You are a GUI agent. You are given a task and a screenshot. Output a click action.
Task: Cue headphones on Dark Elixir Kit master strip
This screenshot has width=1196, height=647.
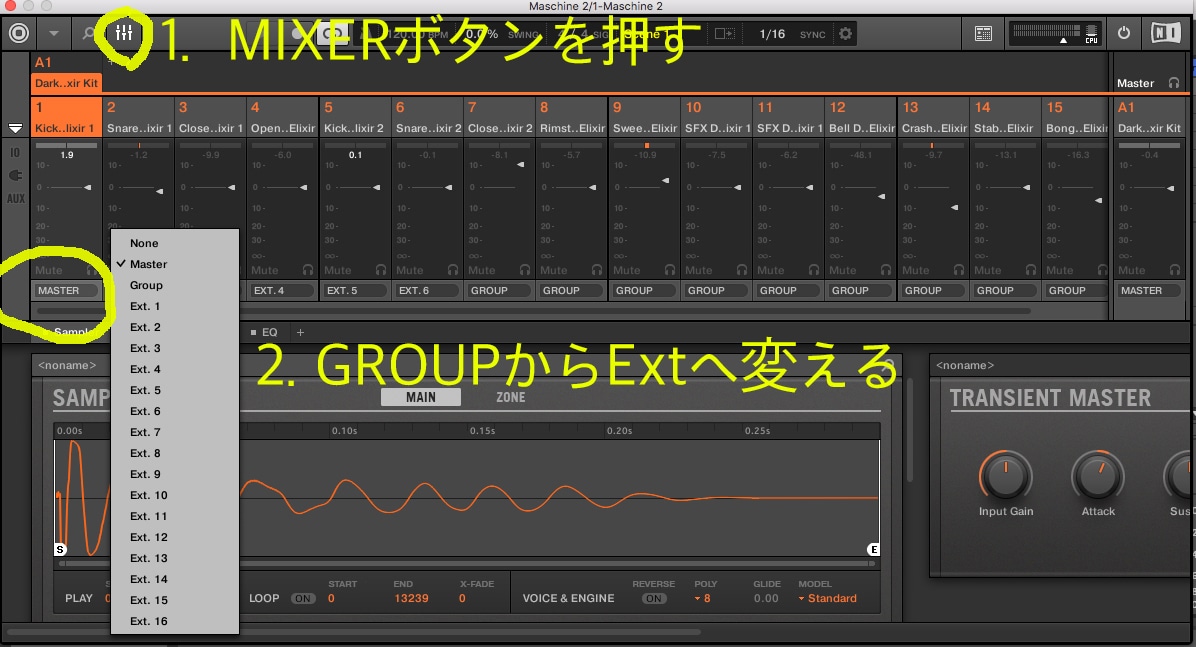(1175, 270)
